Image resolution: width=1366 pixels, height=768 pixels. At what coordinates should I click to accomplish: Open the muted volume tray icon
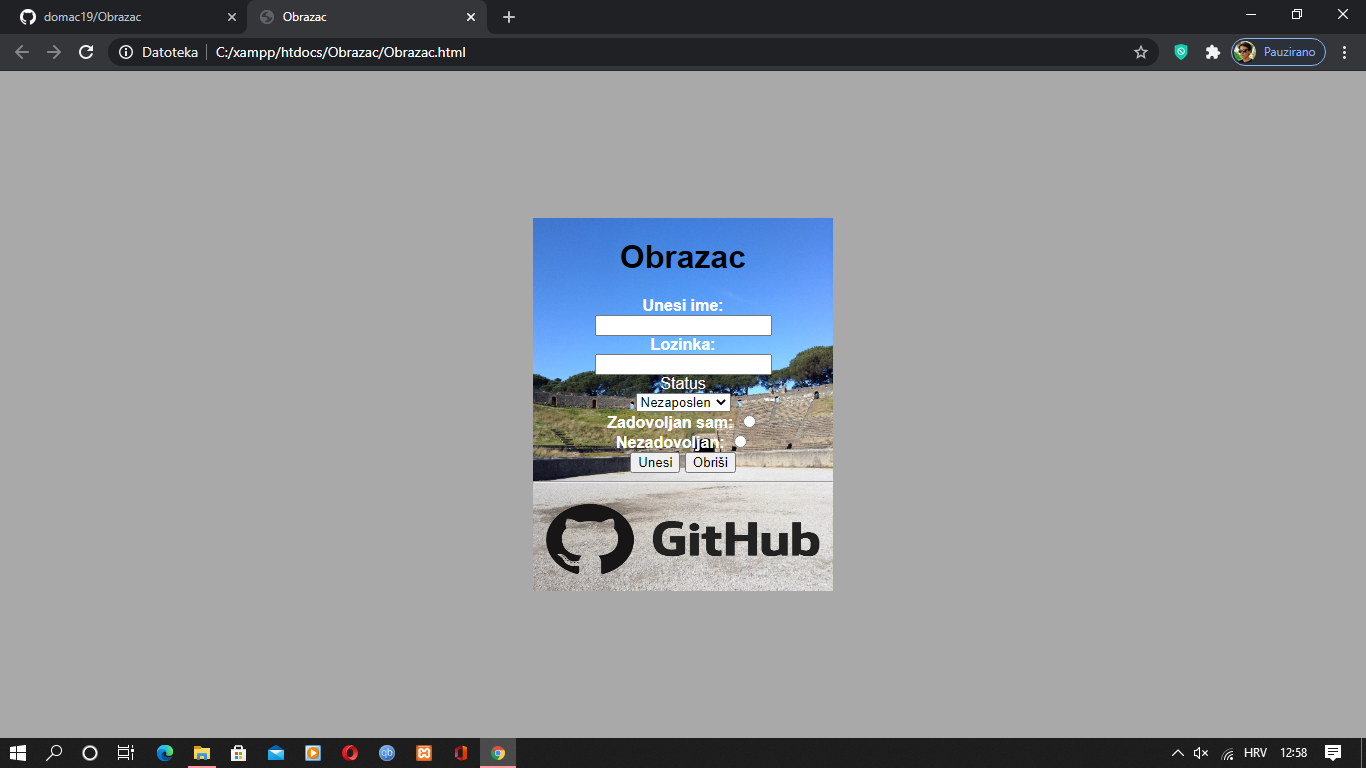pos(1201,753)
